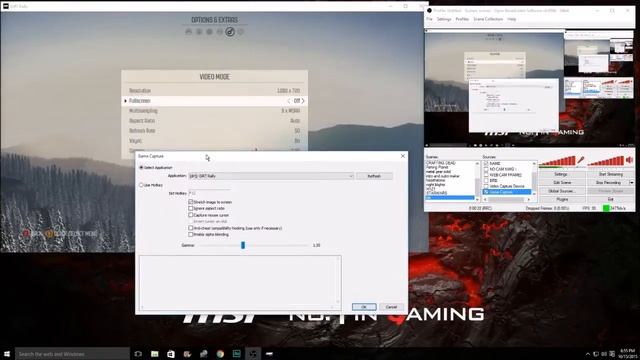Select the Multisampling row in Video Mode
Image resolution: width=640 pixels, height=360 pixels.
pyautogui.click(x=215, y=111)
